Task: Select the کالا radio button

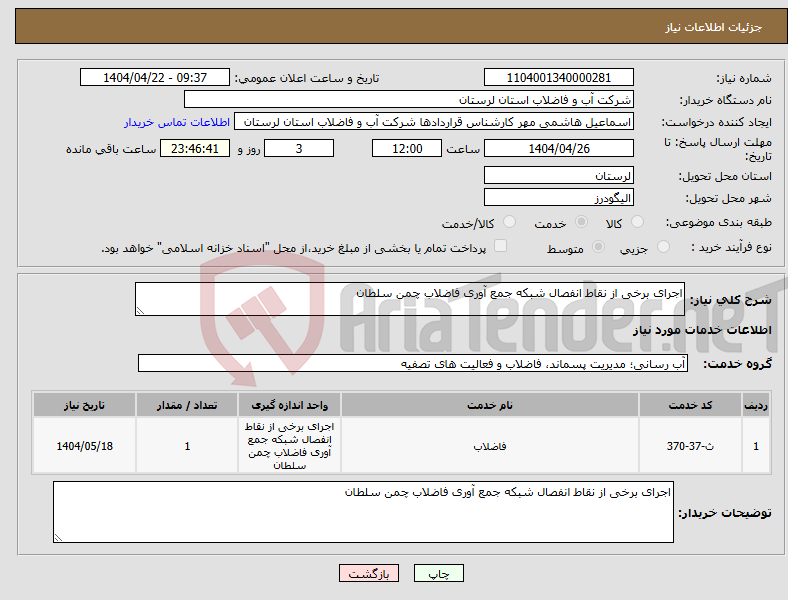Action: [637, 222]
